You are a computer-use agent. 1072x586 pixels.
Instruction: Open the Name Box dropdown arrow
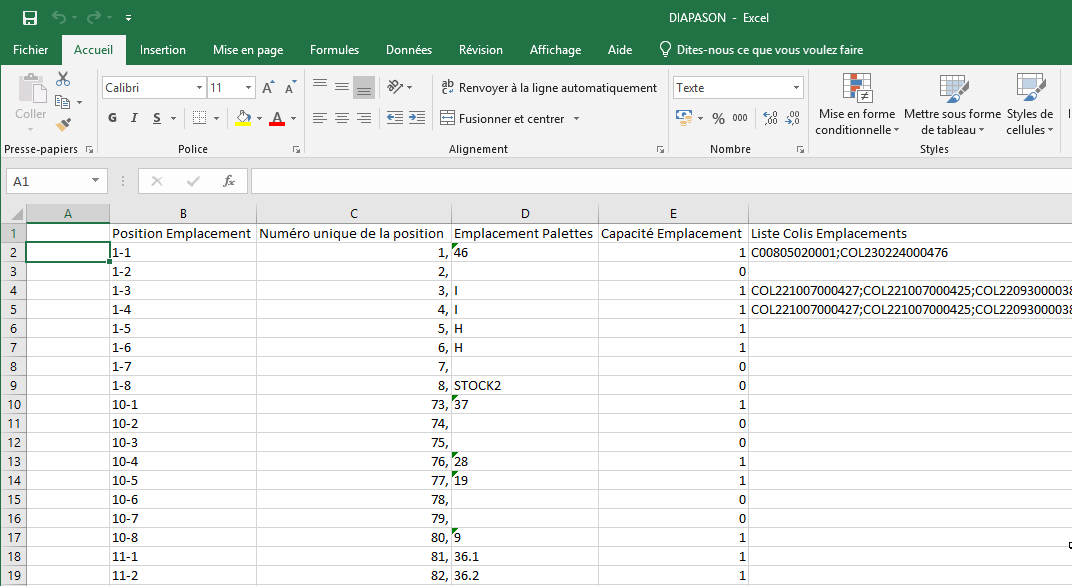[x=96, y=181]
